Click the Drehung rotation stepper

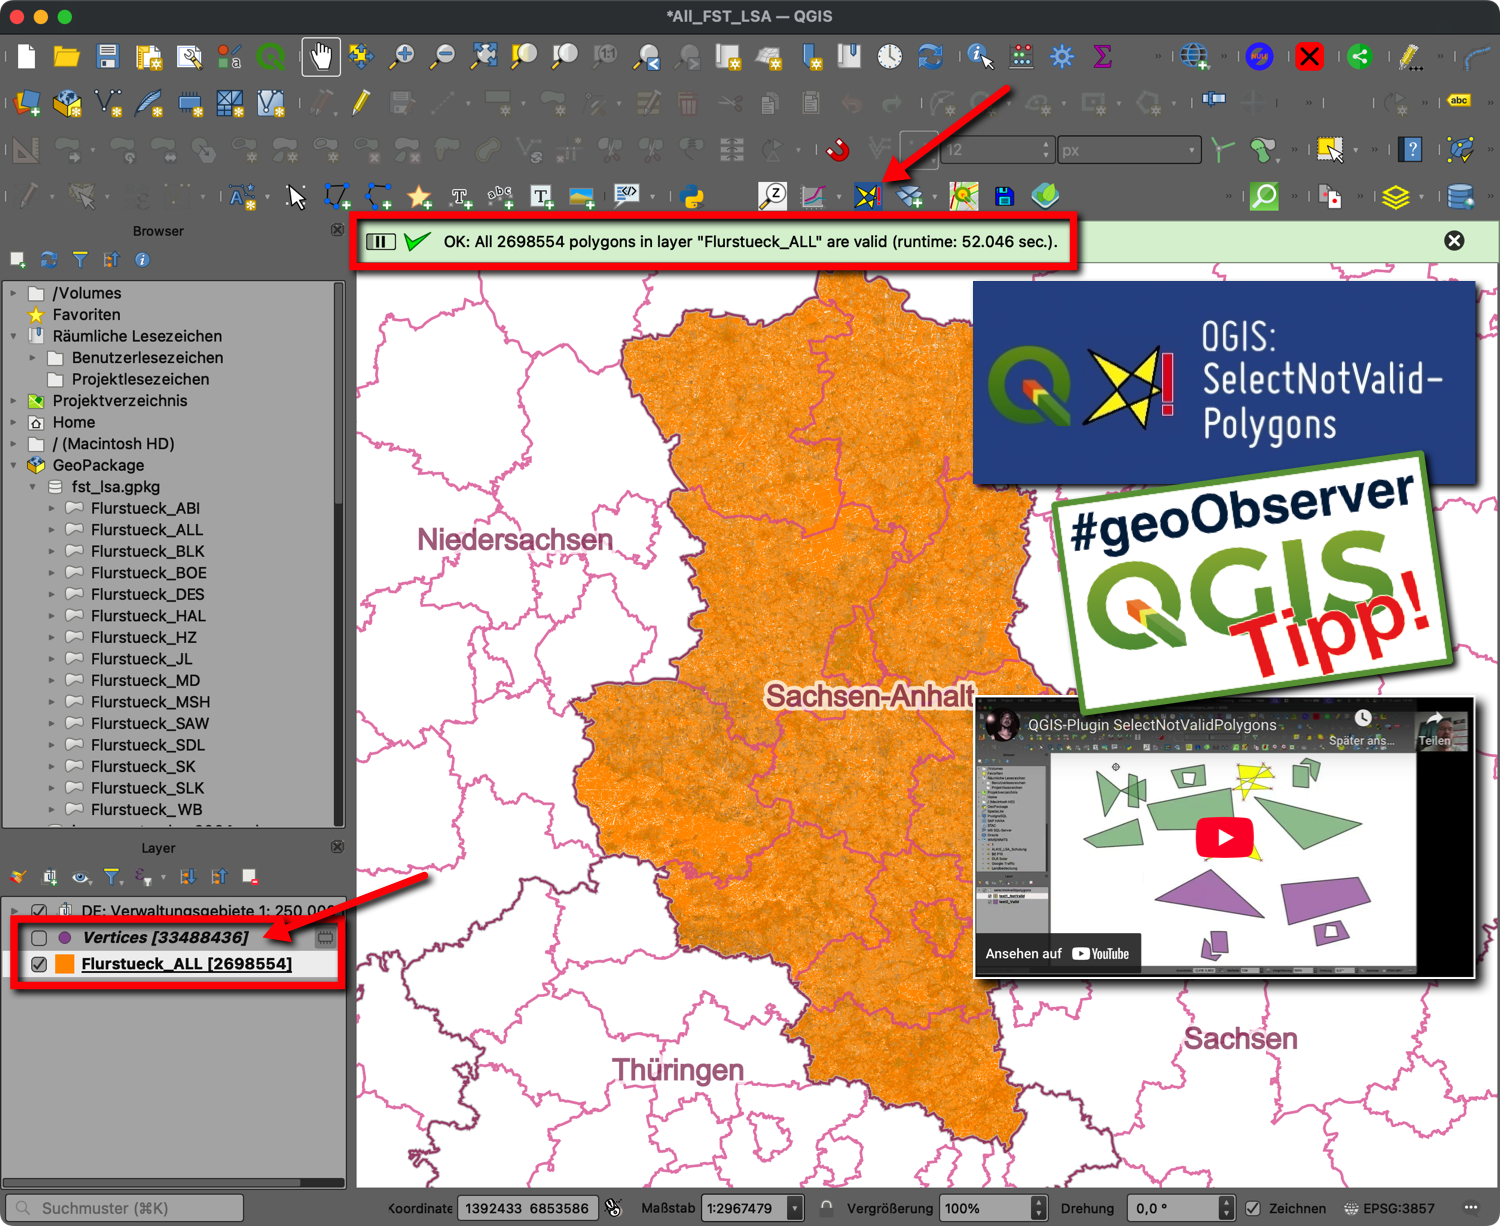(x=1226, y=1208)
